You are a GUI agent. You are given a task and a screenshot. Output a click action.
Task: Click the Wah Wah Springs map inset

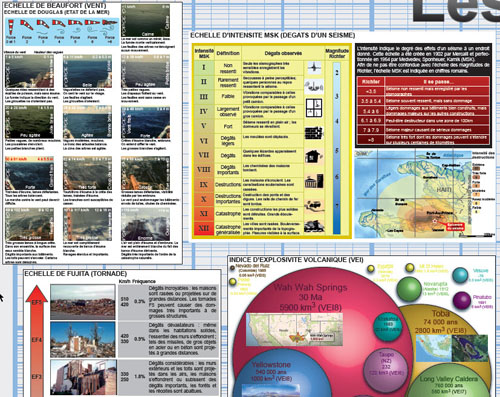pyautogui.click(x=294, y=329)
